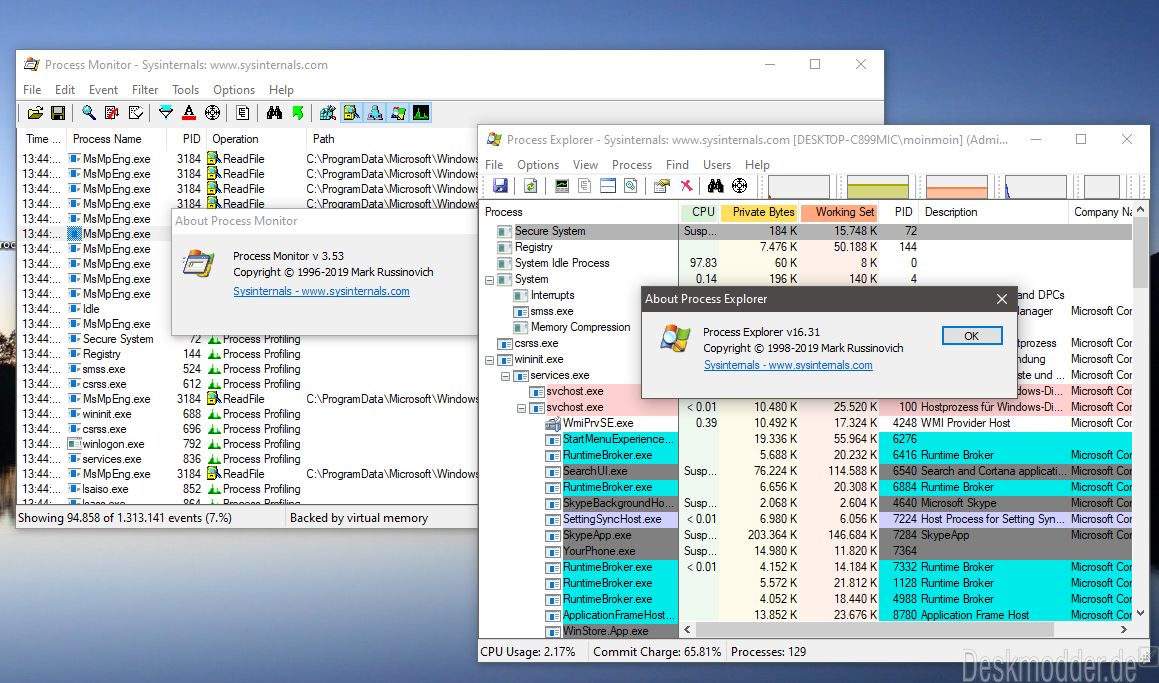
Task: Open Sysinternals link in About Process Explorer
Action: pos(788,365)
